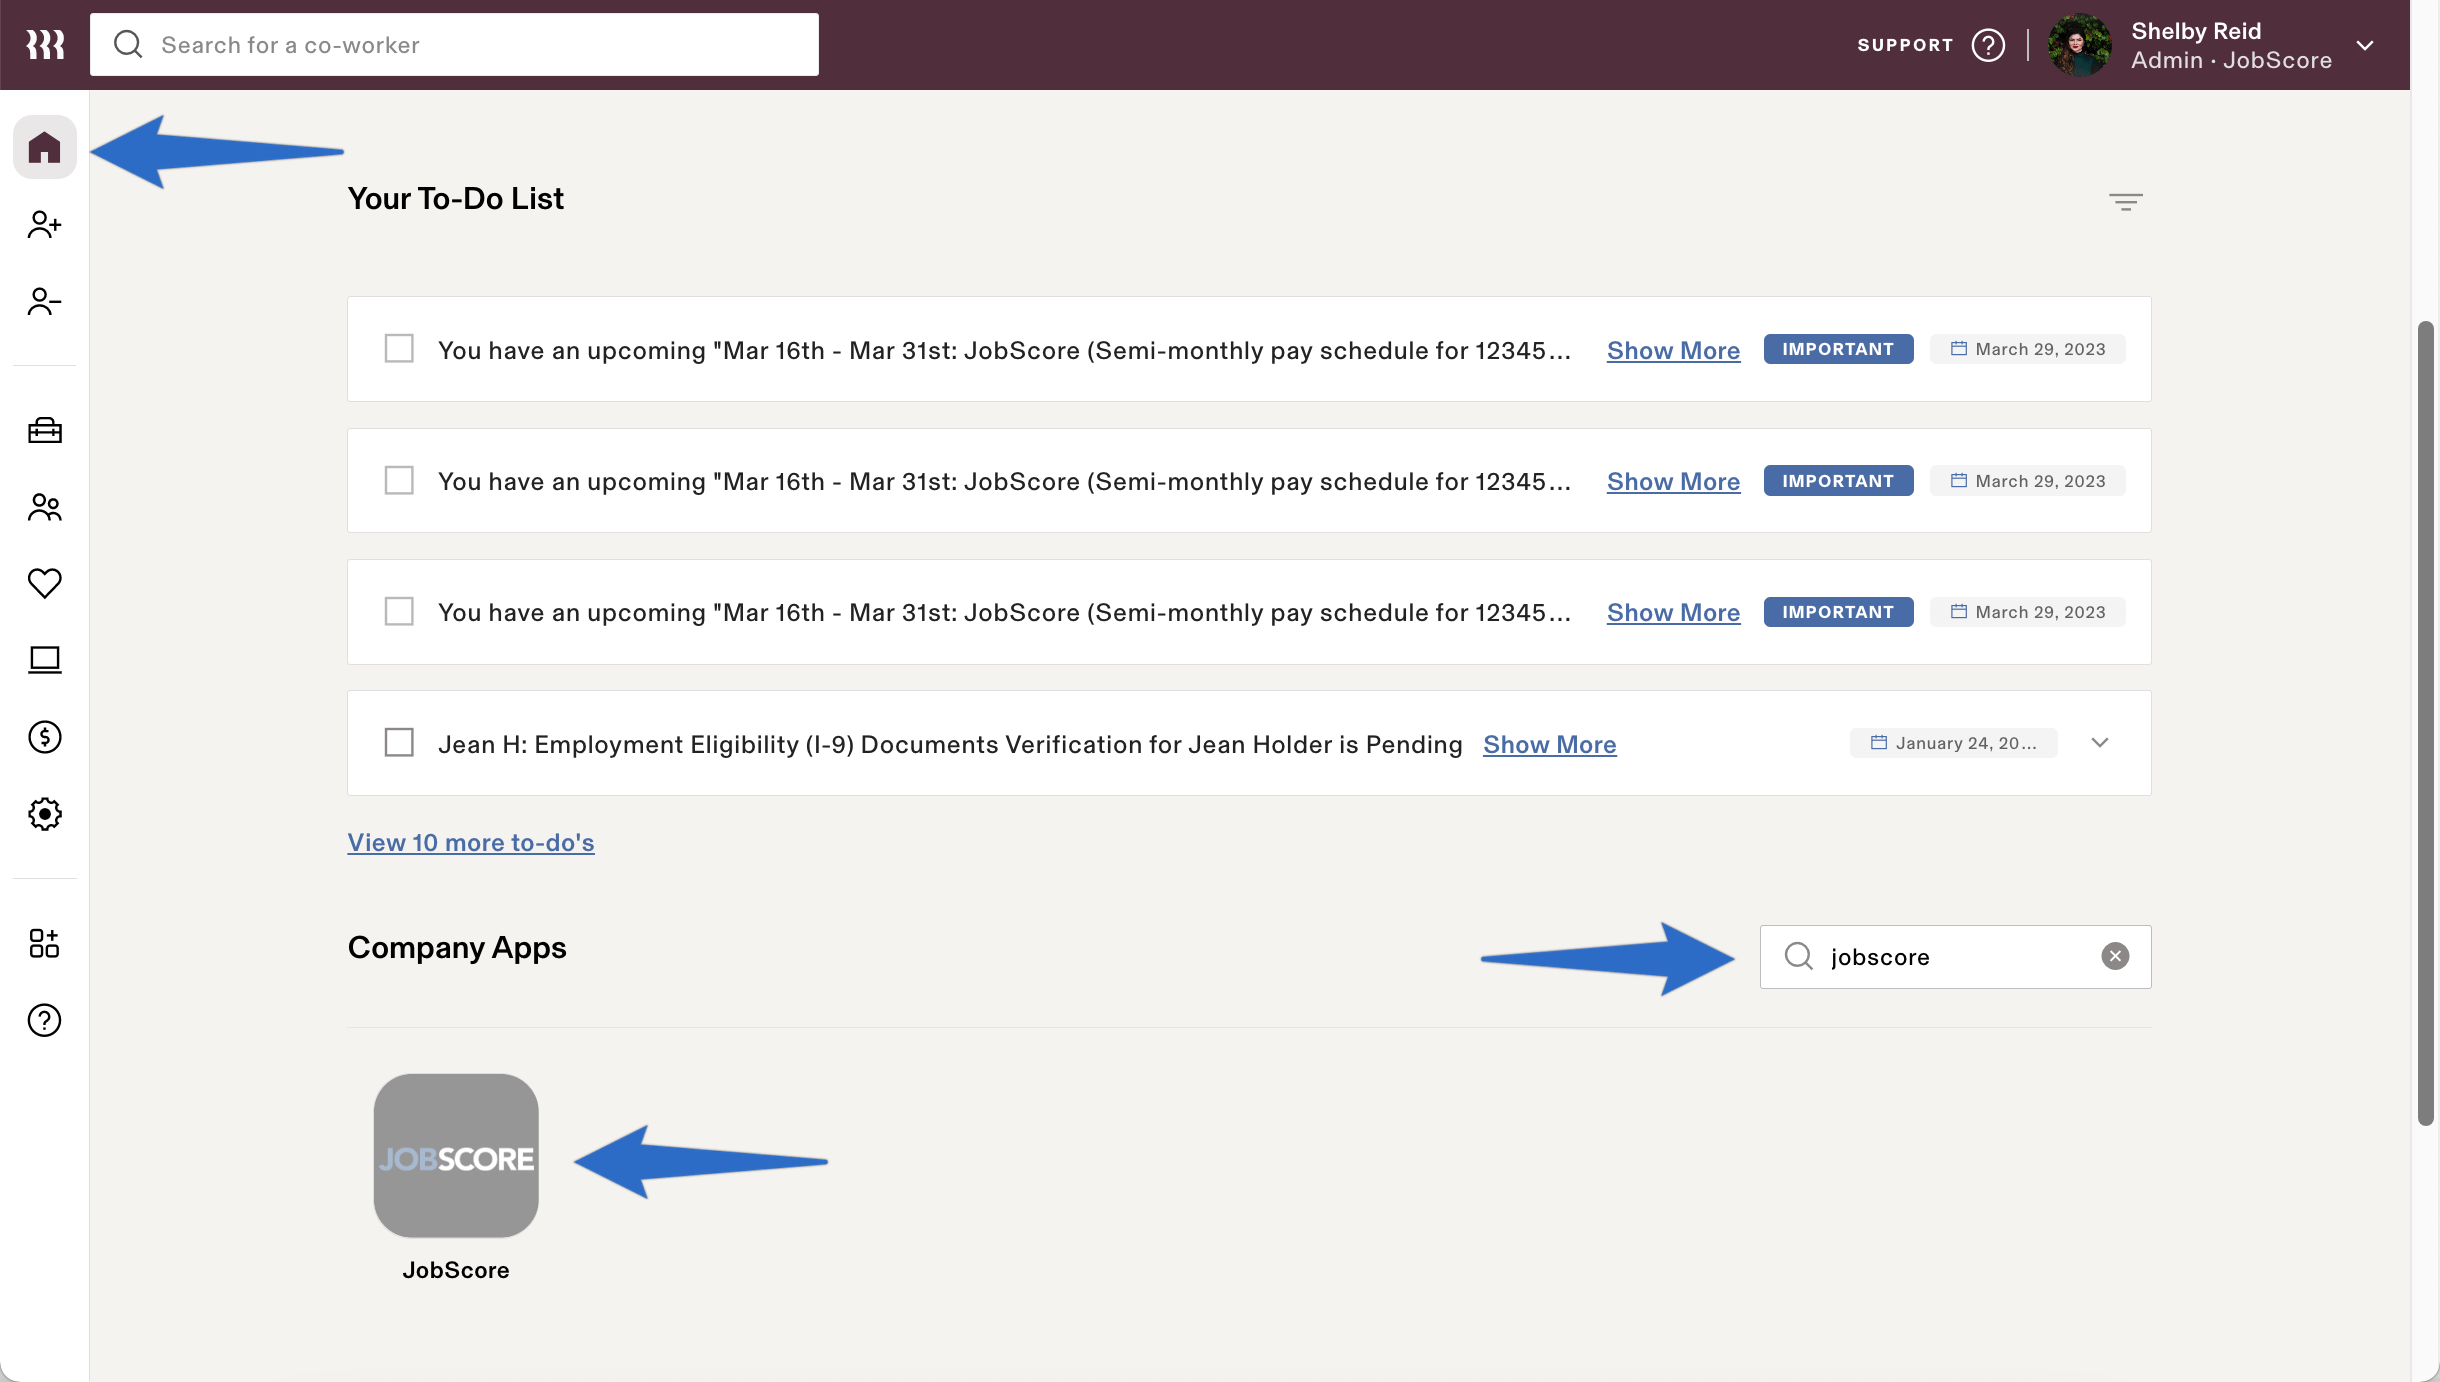
Task: Open the Rippling logo menu
Action: coord(45,44)
